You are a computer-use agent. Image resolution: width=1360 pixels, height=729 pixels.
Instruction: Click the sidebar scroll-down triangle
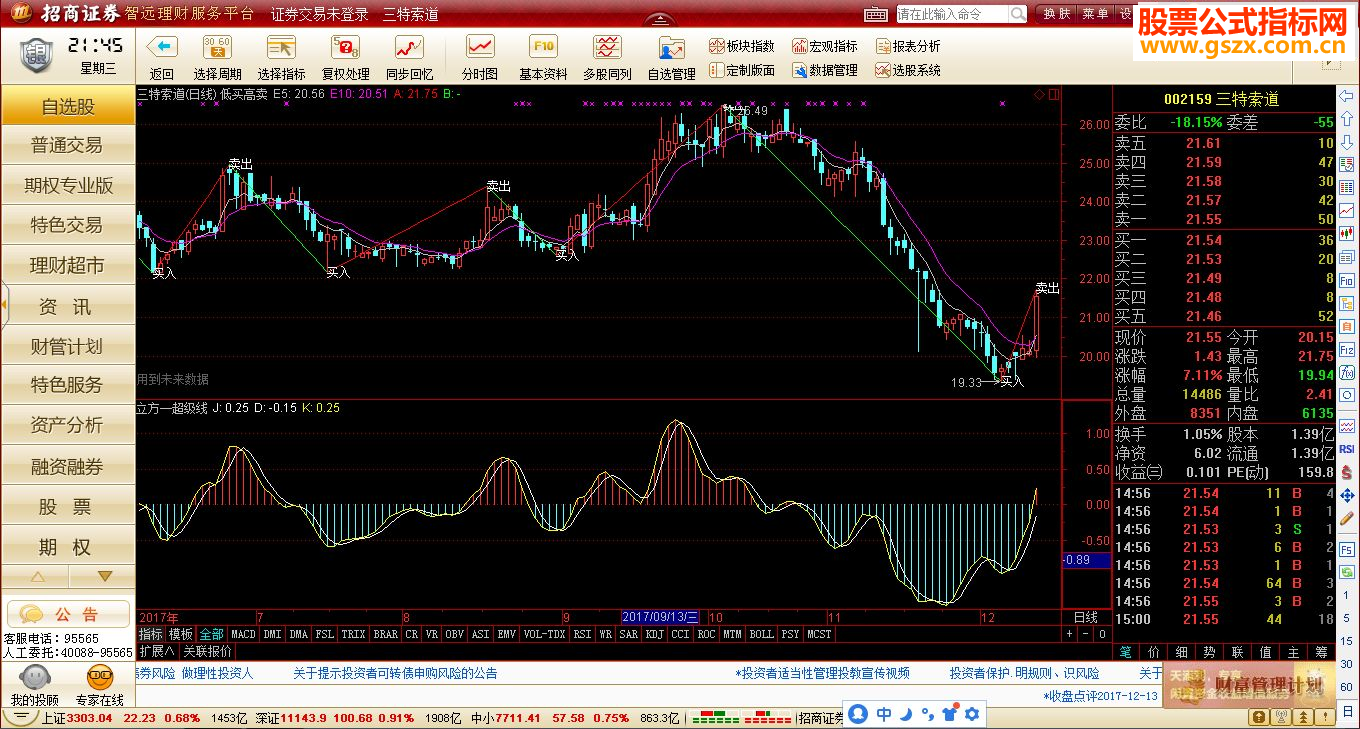coord(104,577)
